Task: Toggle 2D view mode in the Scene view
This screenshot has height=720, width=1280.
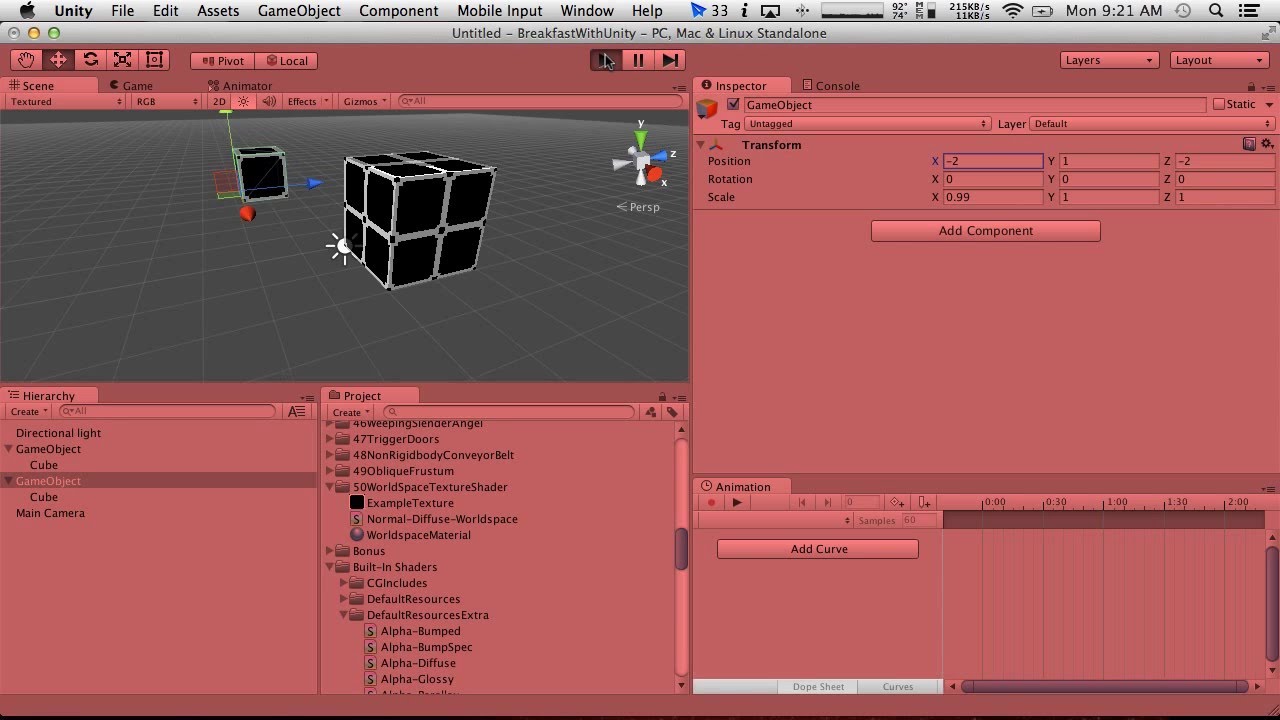Action: click(x=219, y=101)
